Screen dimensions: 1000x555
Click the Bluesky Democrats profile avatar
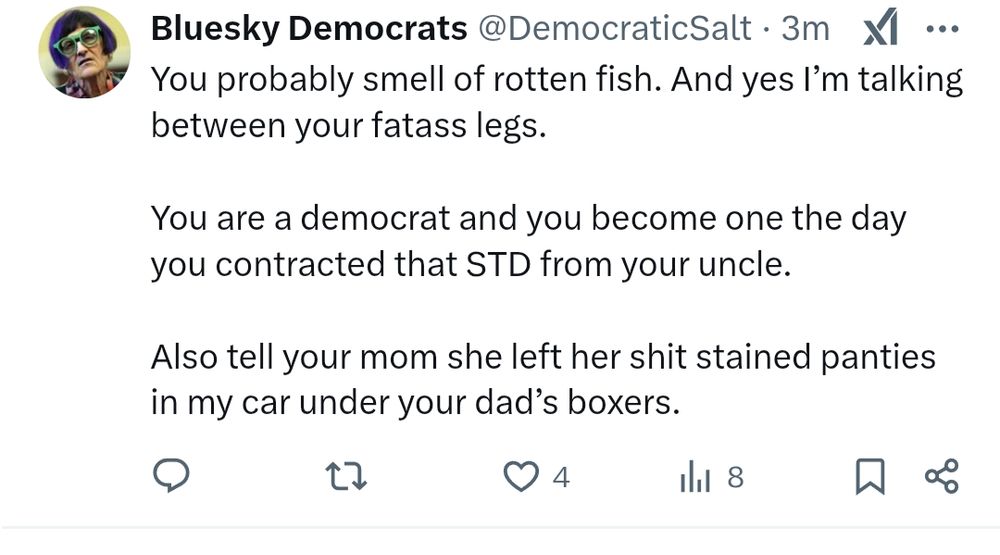[x=84, y=52]
